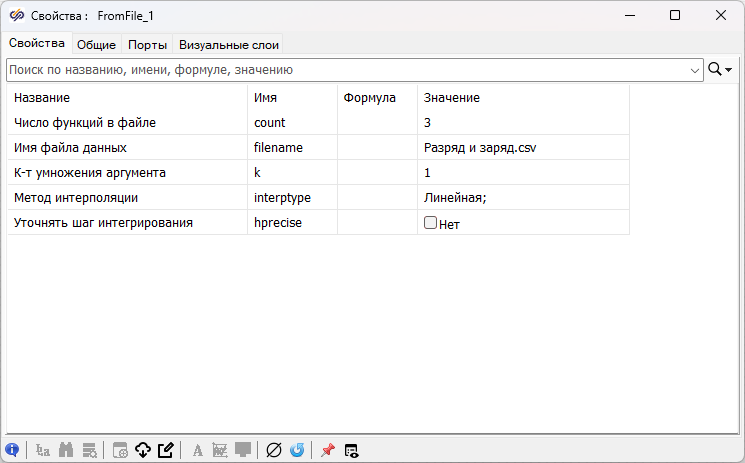Click the empty set symbol icon
Image resolution: width=745 pixels, height=463 pixels.
274,451
